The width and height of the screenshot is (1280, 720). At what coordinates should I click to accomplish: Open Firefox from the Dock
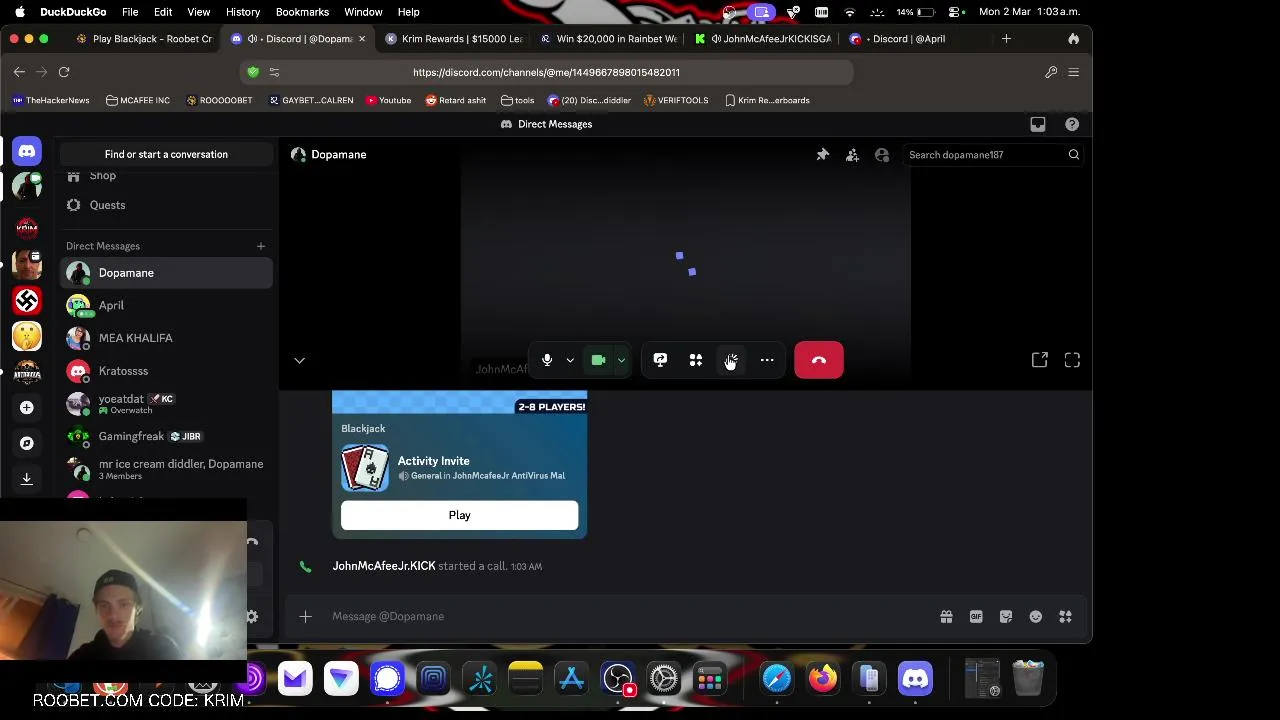tap(823, 678)
